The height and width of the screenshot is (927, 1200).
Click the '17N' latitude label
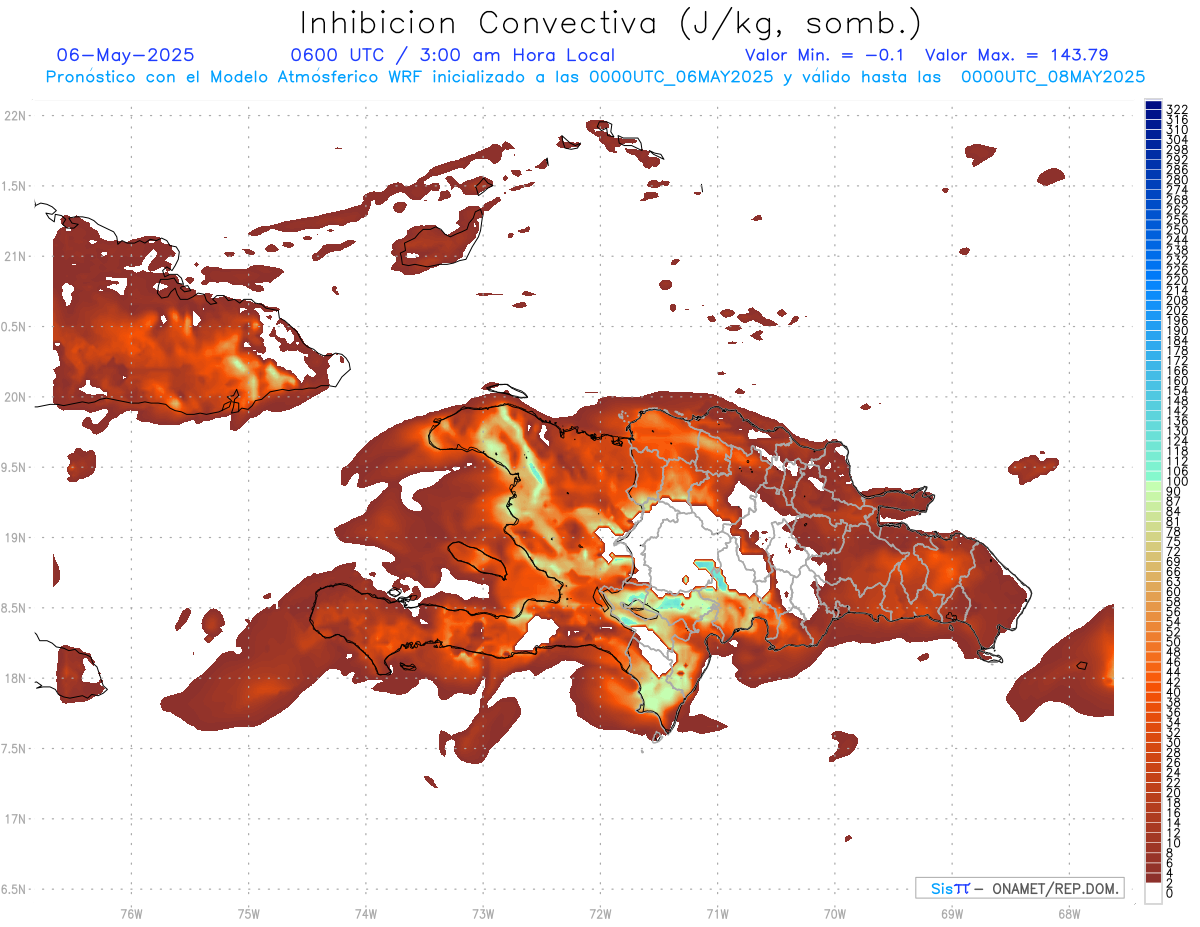click(x=14, y=819)
